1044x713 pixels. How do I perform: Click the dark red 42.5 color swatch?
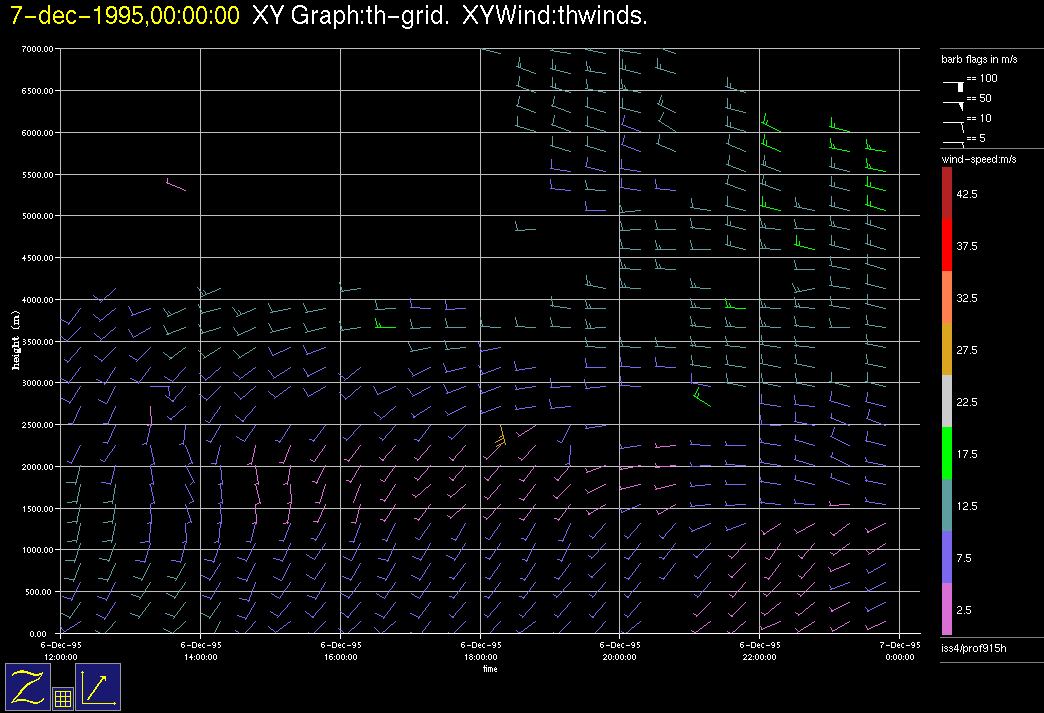pos(947,193)
